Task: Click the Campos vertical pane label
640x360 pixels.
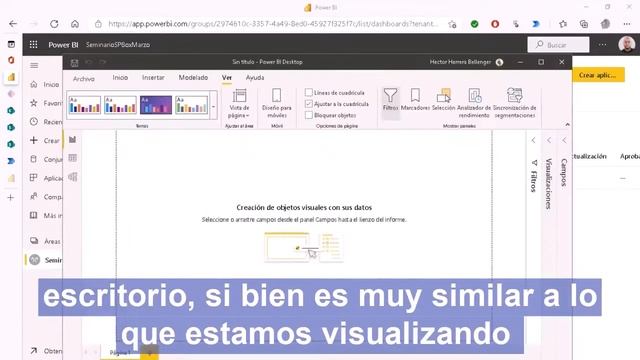Action: [564, 173]
